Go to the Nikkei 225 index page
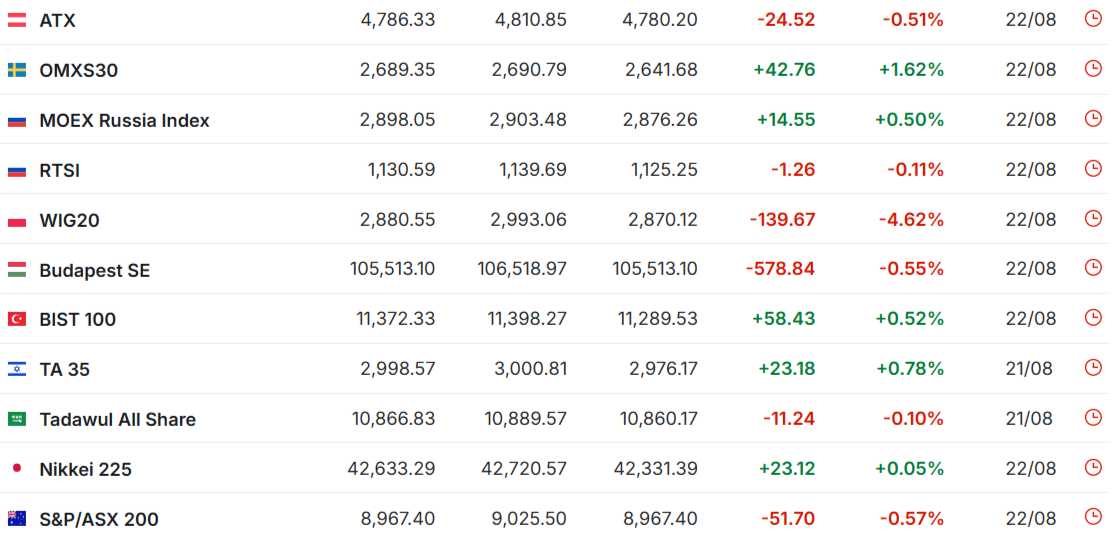1112x536 pixels. point(86,469)
